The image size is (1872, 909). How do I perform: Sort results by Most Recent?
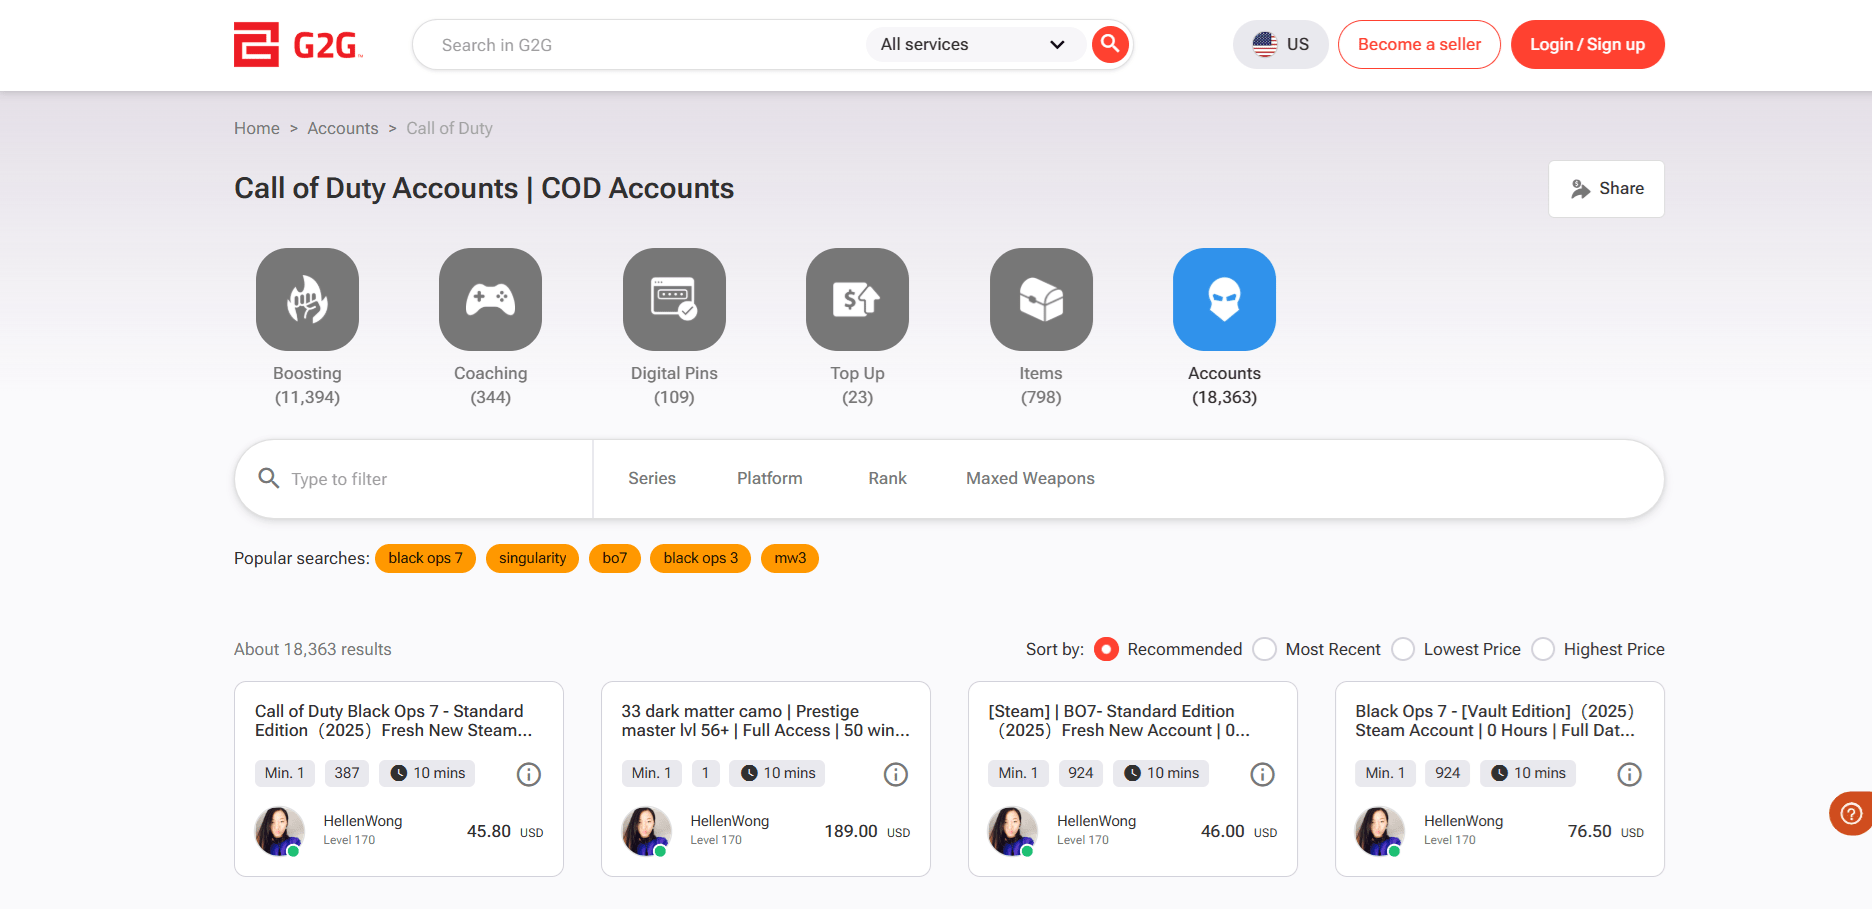click(x=1265, y=649)
